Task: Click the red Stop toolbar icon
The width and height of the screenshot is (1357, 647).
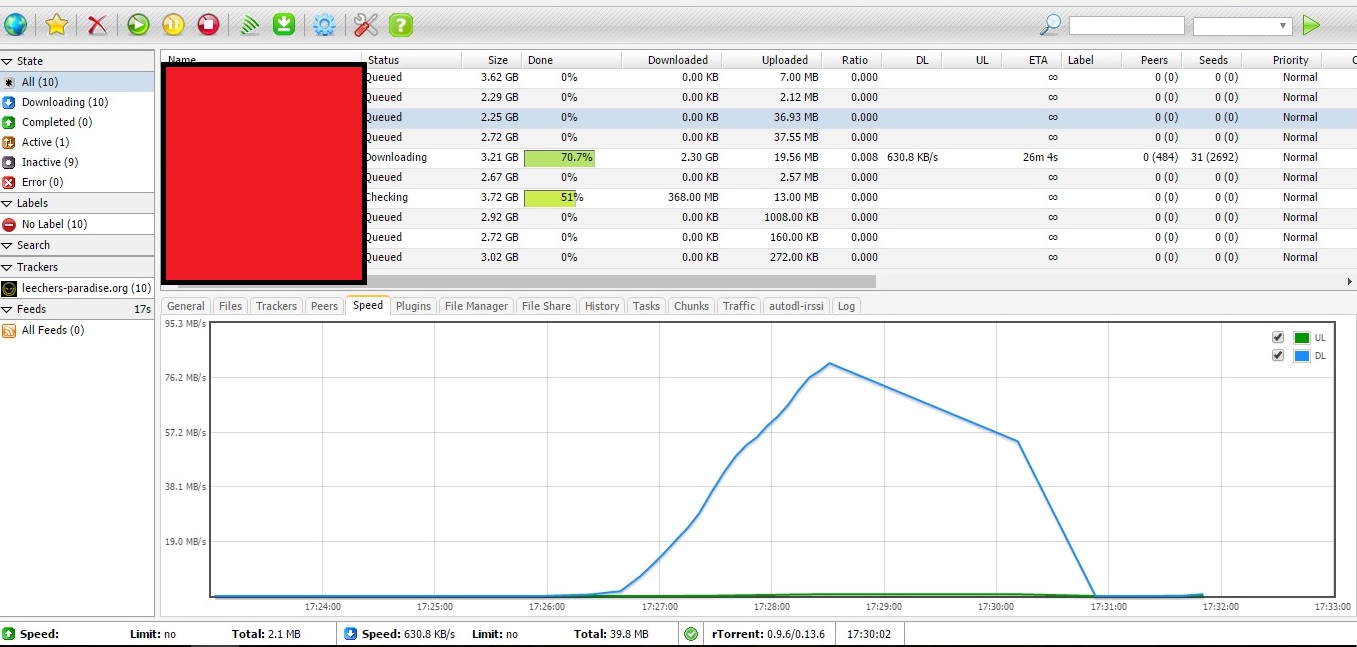Action: click(x=208, y=25)
